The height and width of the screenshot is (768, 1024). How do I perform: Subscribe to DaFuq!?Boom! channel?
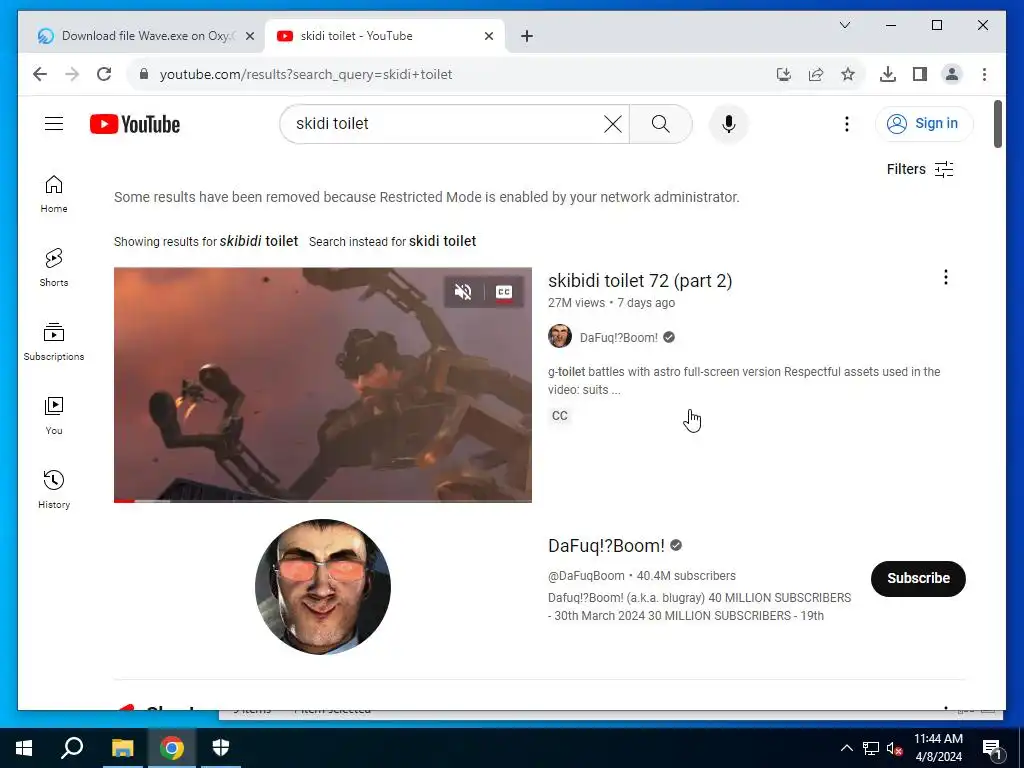(x=918, y=579)
